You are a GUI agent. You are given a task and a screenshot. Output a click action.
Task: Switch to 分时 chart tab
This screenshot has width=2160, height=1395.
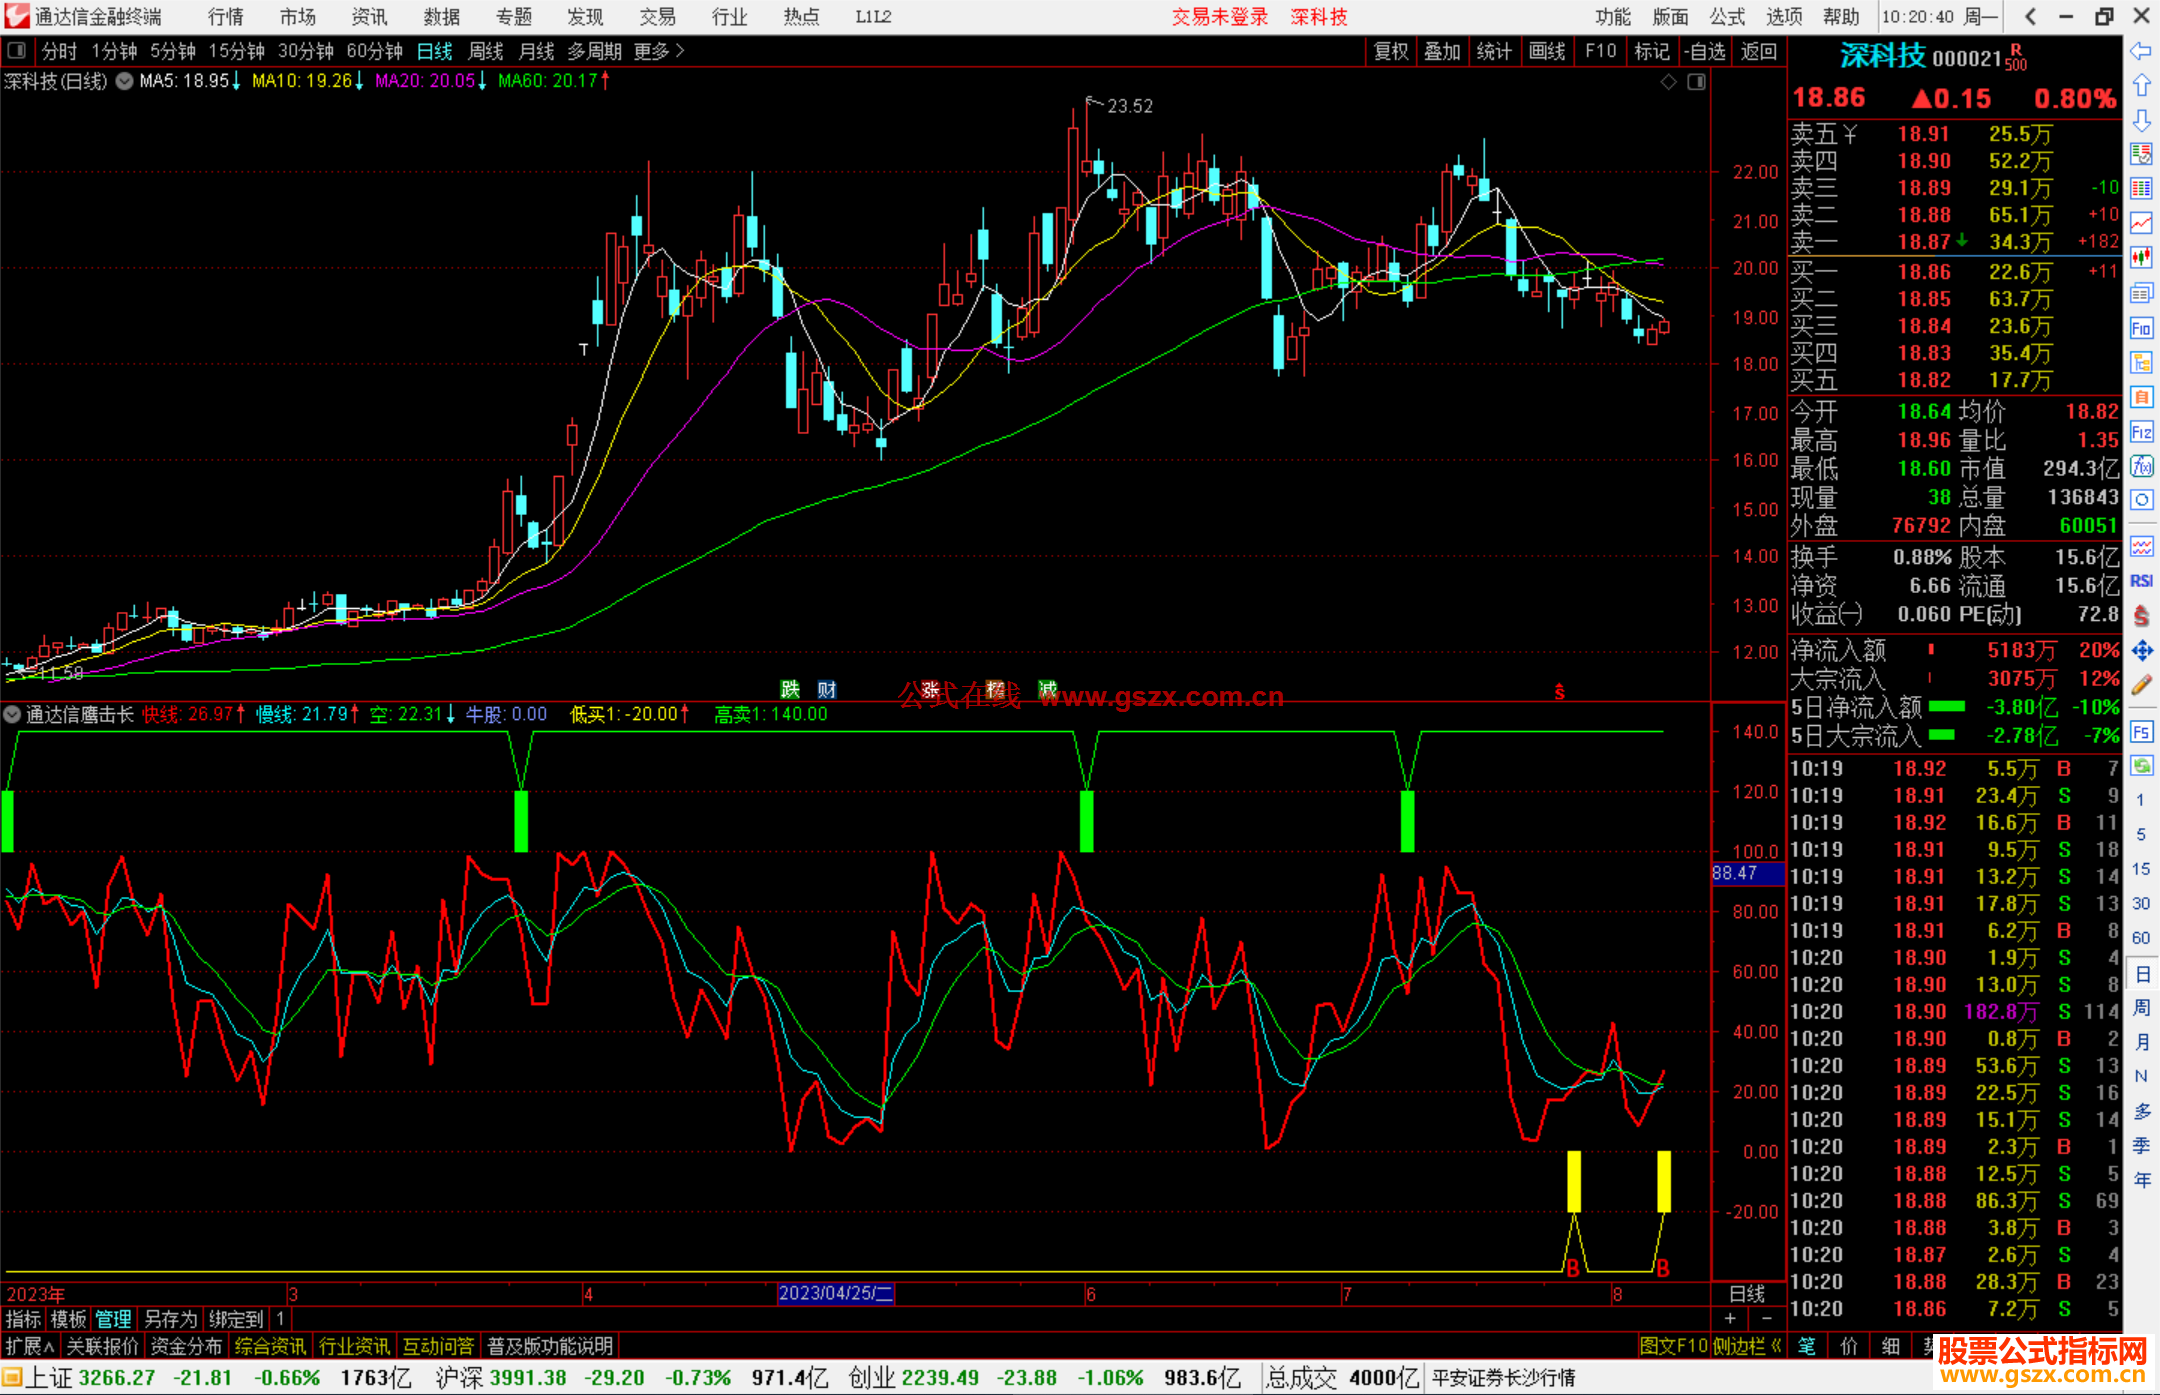point(59,51)
